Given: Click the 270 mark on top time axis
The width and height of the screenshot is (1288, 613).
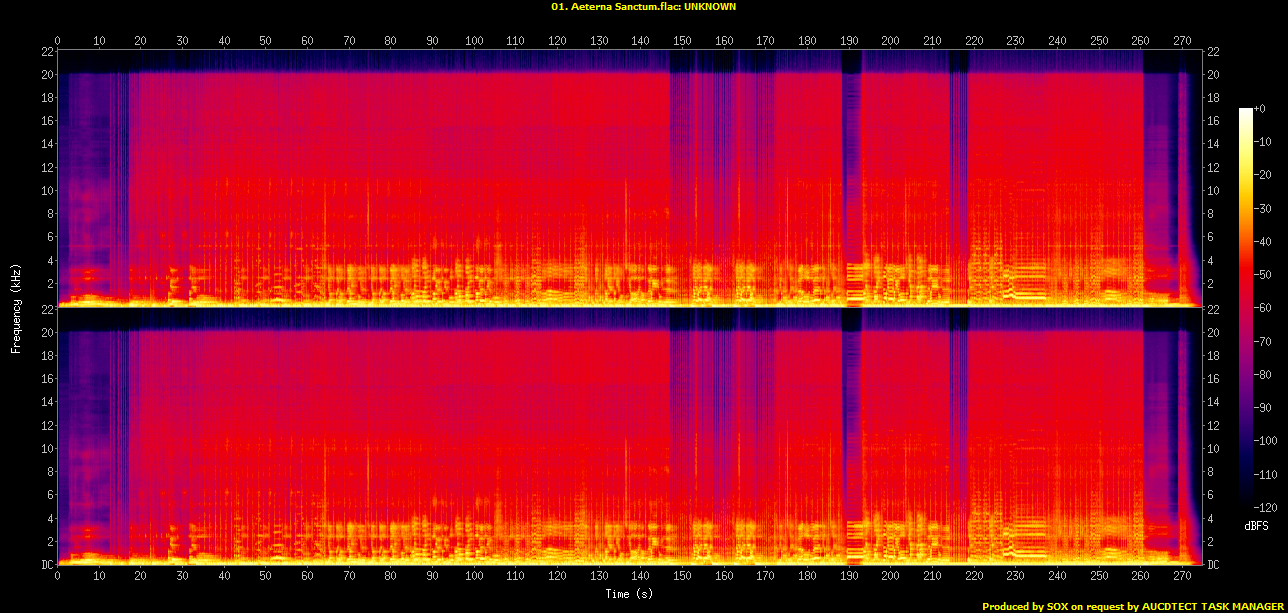Looking at the screenshot, I should pos(1182,41).
